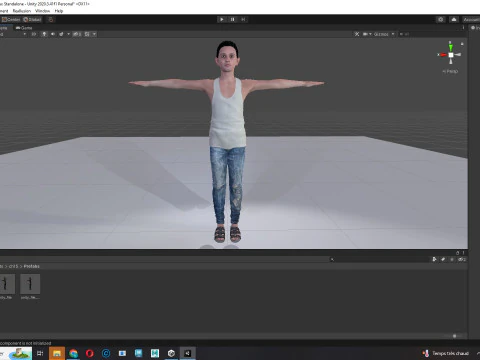Toggle the Center pivot mode button
Image resolution: width=480 pixels, height=360 pixels.
tap(11, 20)
